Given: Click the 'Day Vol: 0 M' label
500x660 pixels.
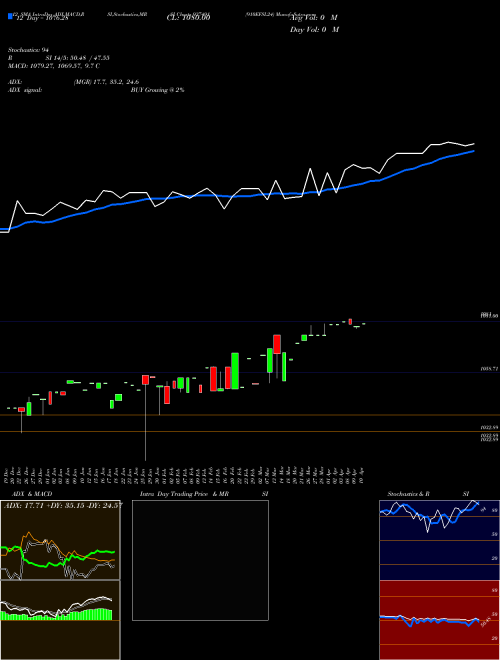Looking at the screenshot, I should tap(314, 30).
